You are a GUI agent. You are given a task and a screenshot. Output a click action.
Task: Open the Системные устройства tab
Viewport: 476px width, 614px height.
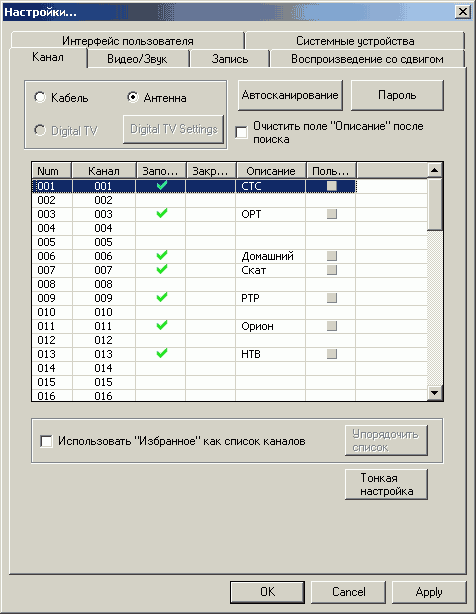click(x=355, y=41)
